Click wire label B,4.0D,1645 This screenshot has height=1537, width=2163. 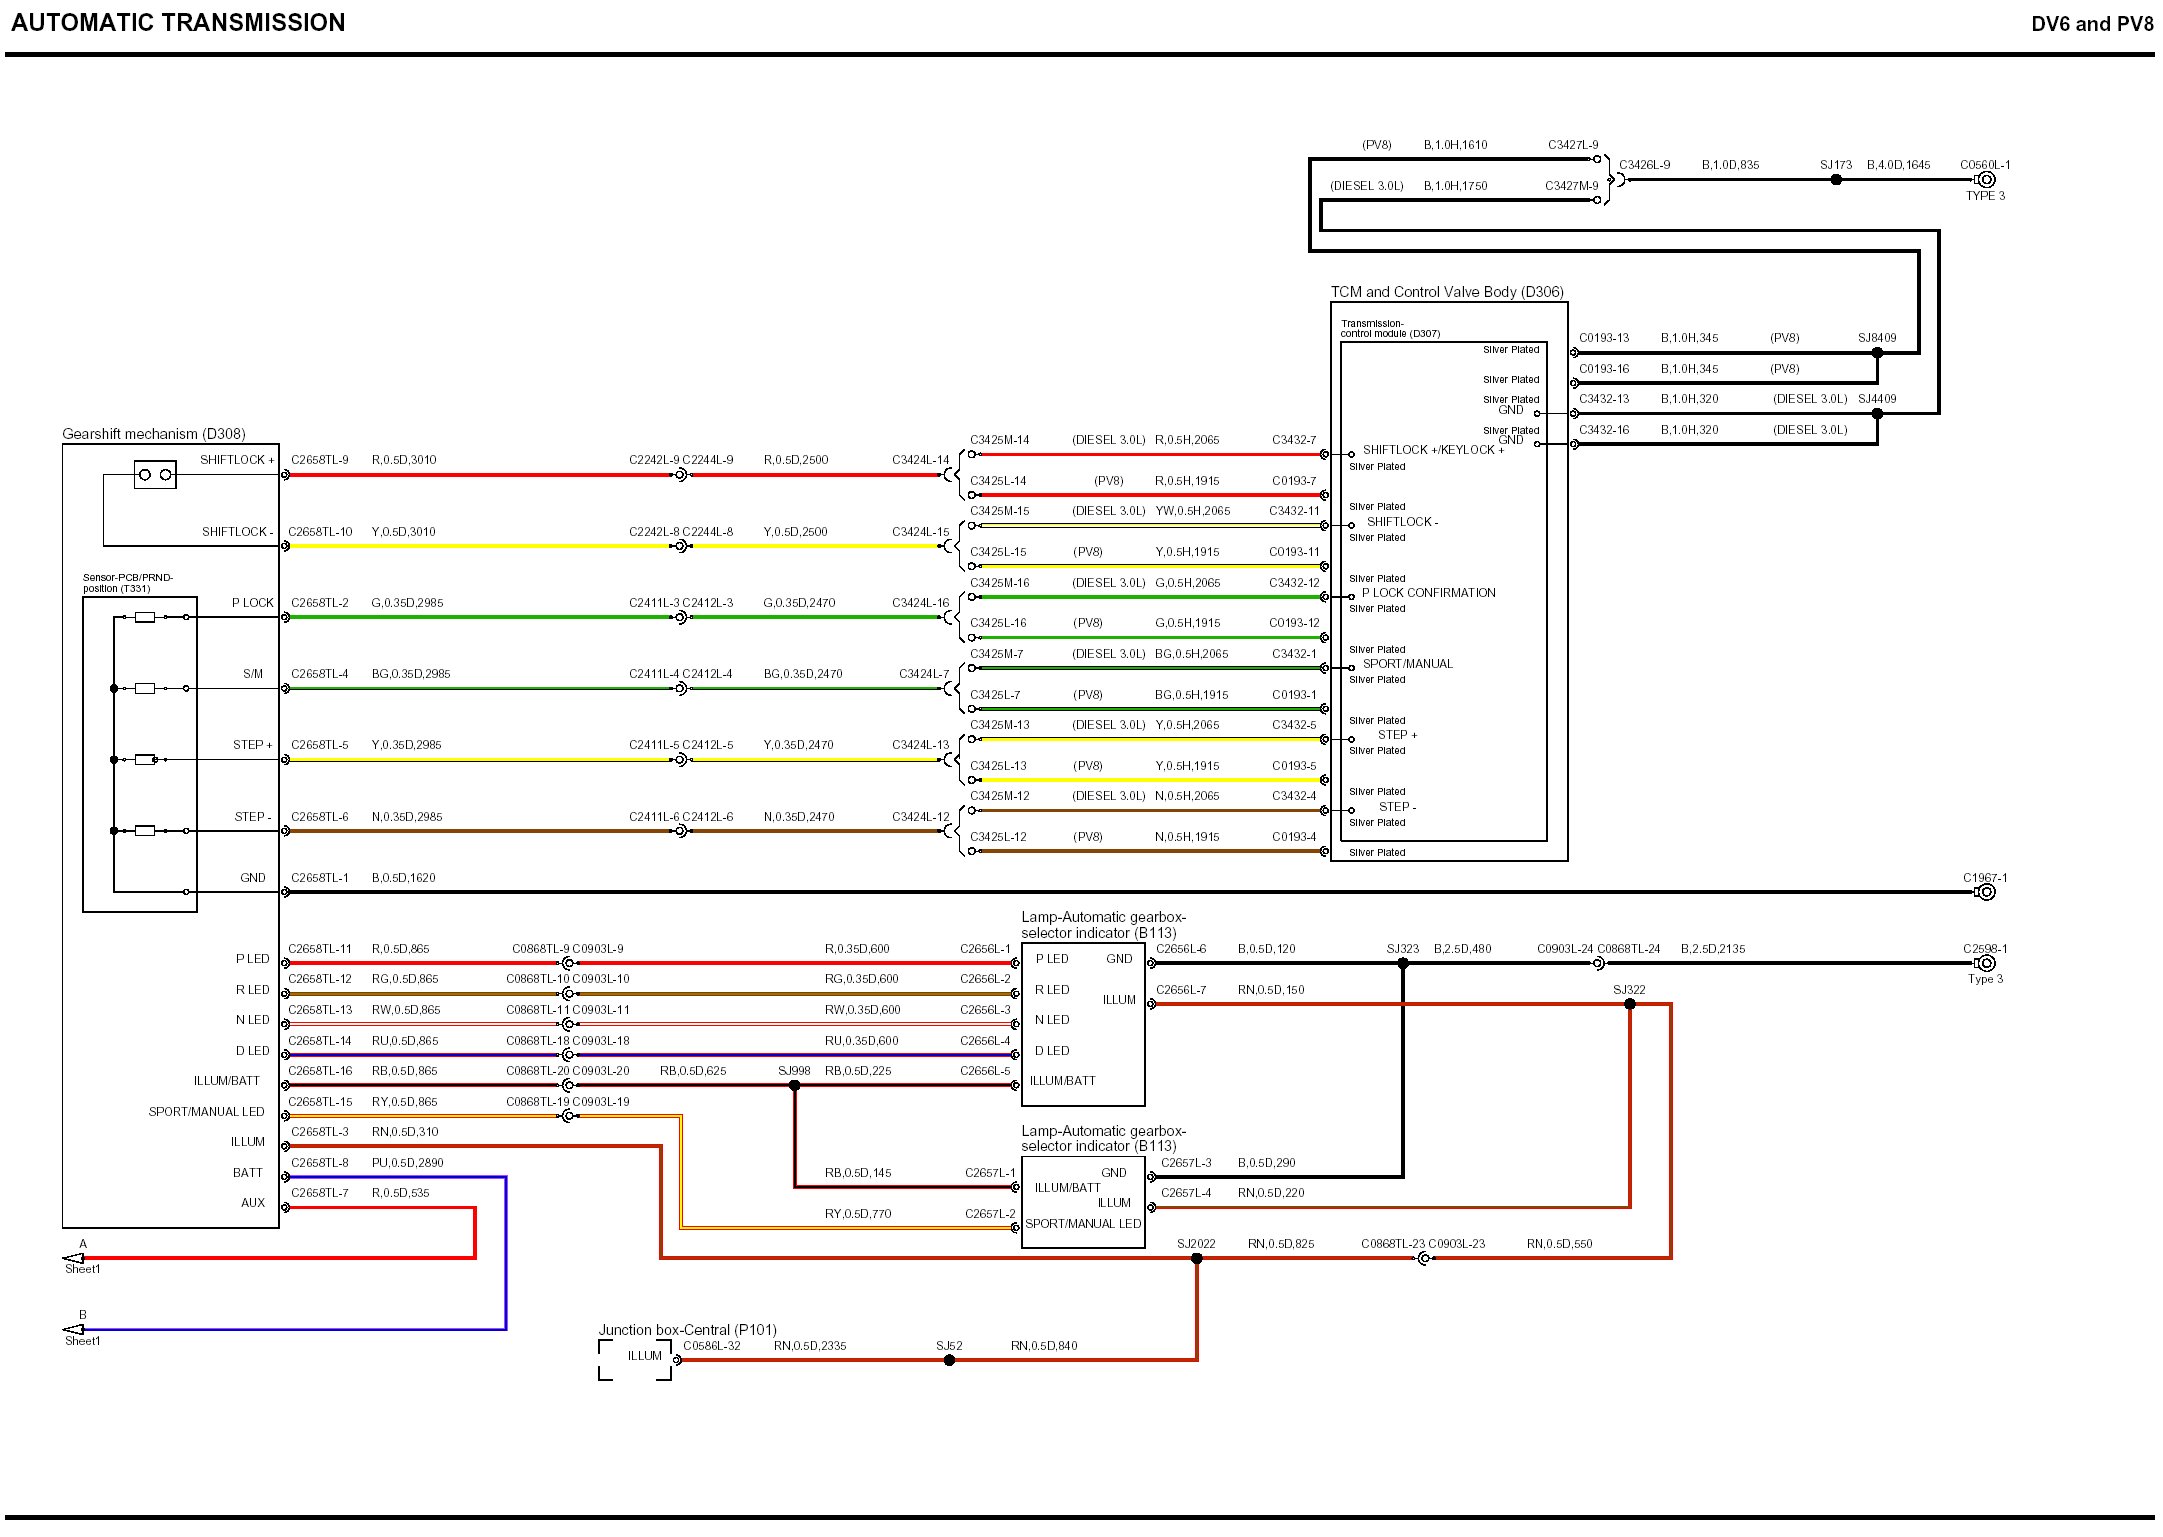(1899, 165)
